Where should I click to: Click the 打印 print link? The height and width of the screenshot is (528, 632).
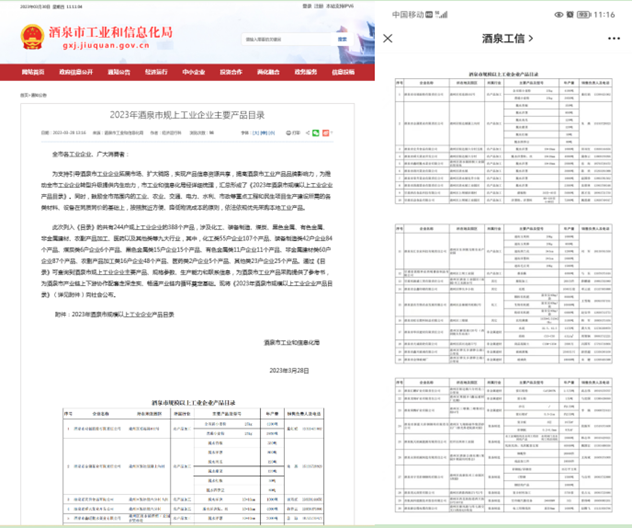coord(296,133)
